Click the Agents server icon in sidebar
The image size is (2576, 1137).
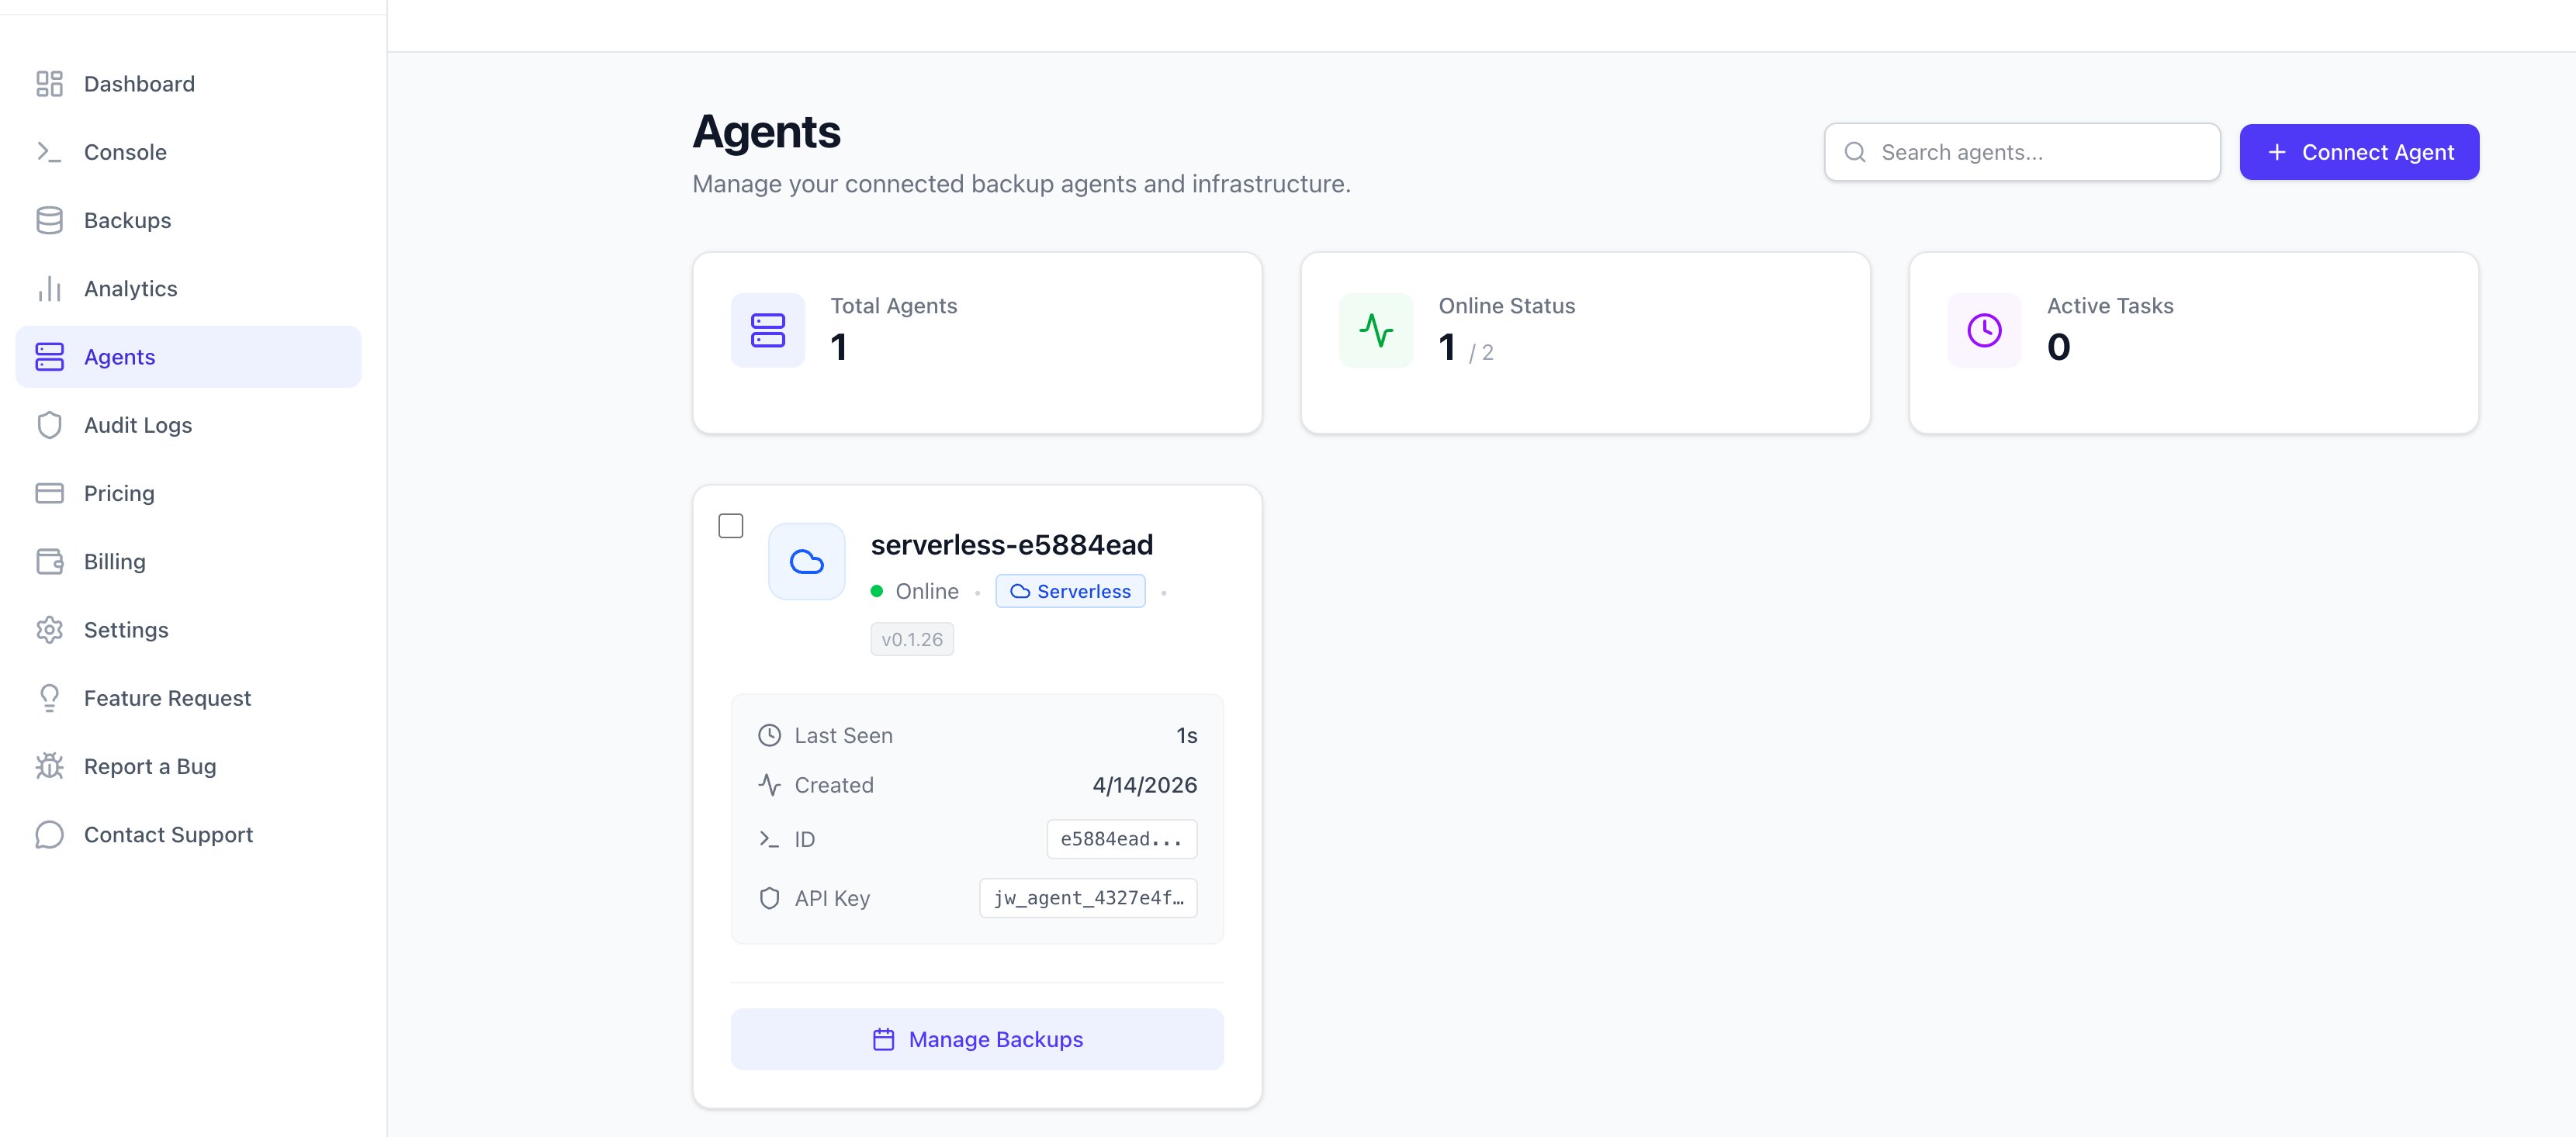coord(49,357)
